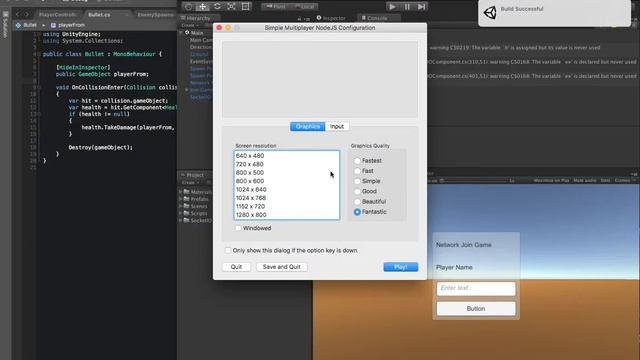Click the playerFrom member icon in breadcrumb

tap(53, 25)
